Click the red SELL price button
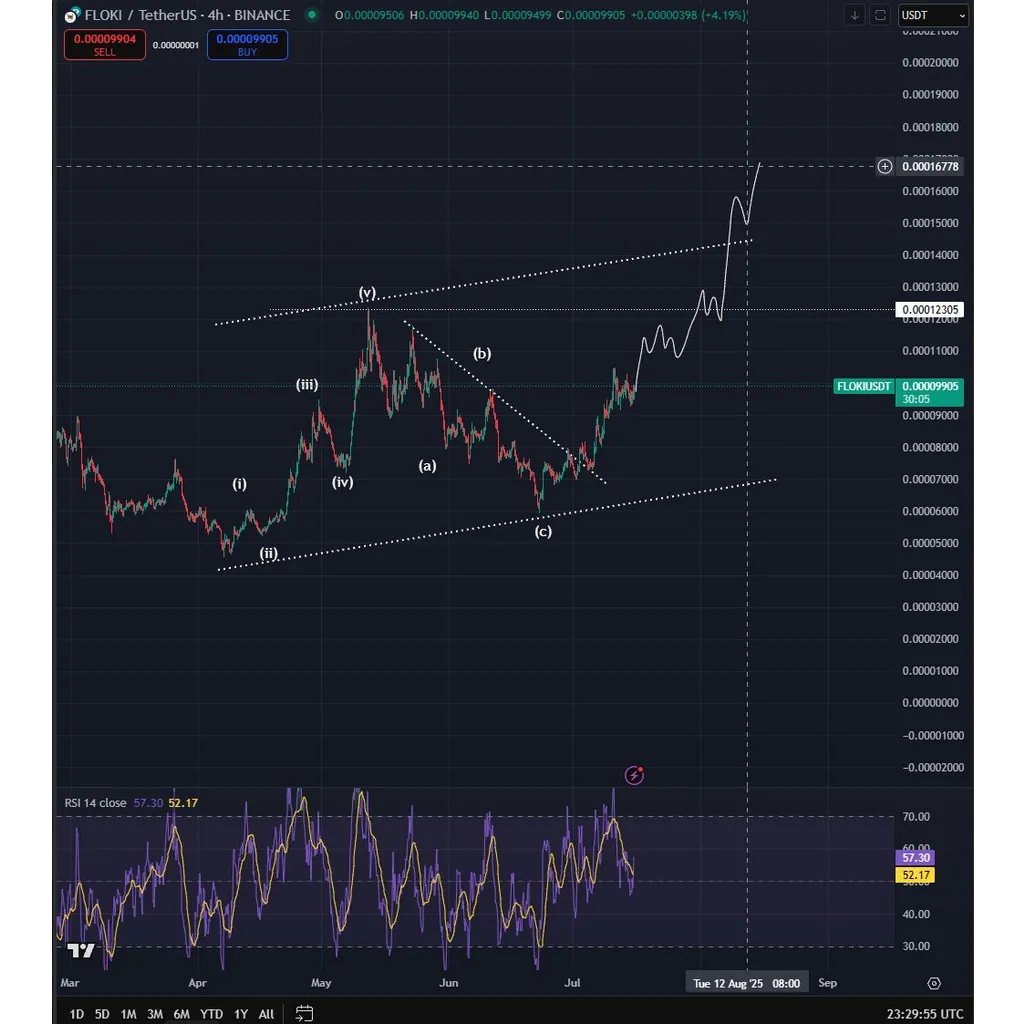The image size is (1024, 1024). pyautogui.click(x=104, y=44)
